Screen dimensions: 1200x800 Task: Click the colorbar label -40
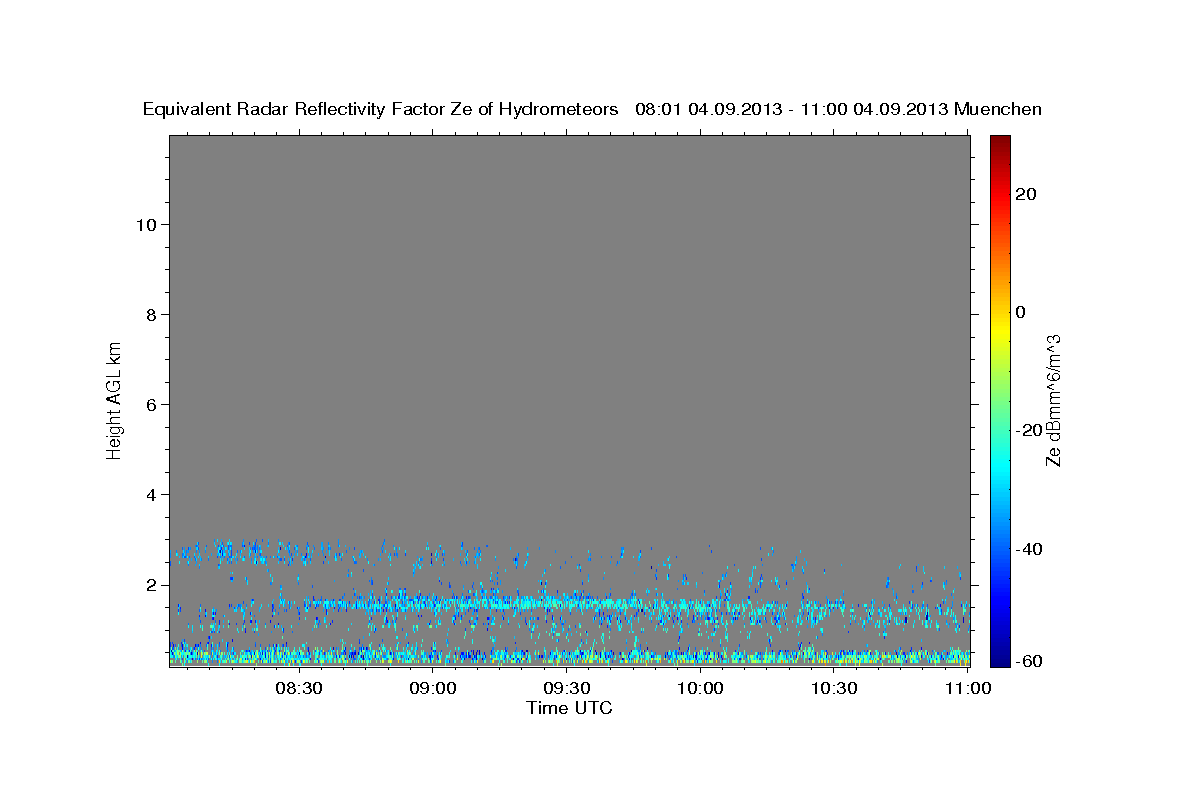point(1030,548)
